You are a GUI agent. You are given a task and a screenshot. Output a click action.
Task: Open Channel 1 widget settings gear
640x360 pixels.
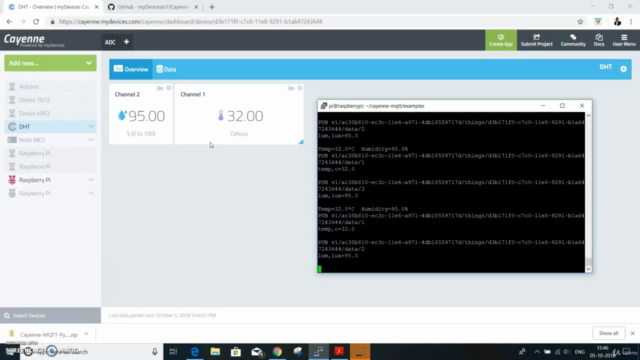[x=300, y=88]
